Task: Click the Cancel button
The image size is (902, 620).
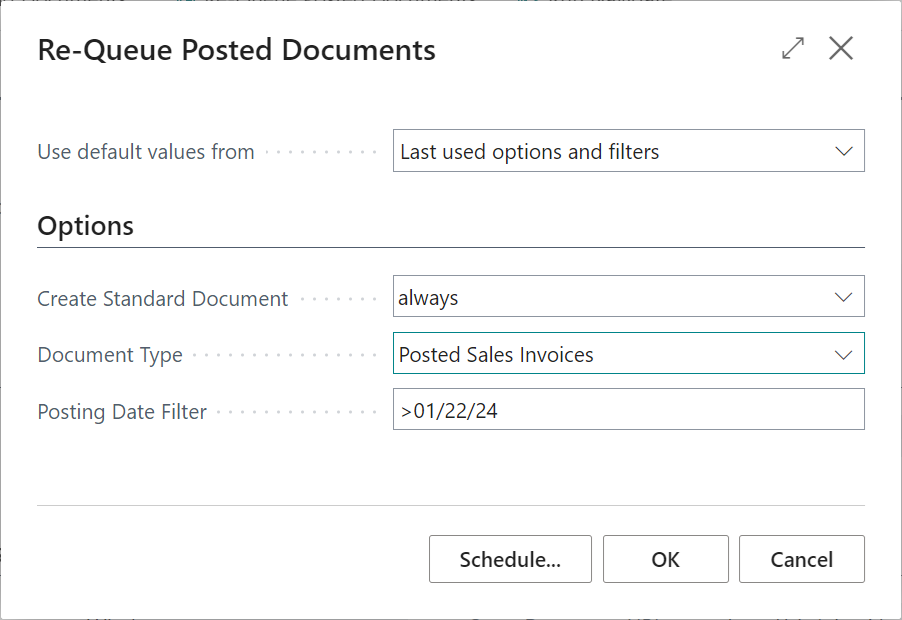Action: [801, 560]
